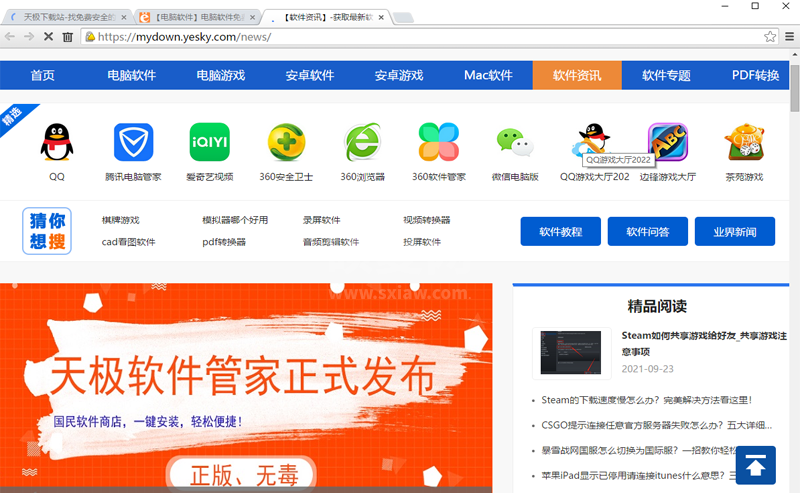The width and height of the screenshot is (800, 493).
Task: Open the 360安全卫士 icon
Action: (x=286, y=142)
